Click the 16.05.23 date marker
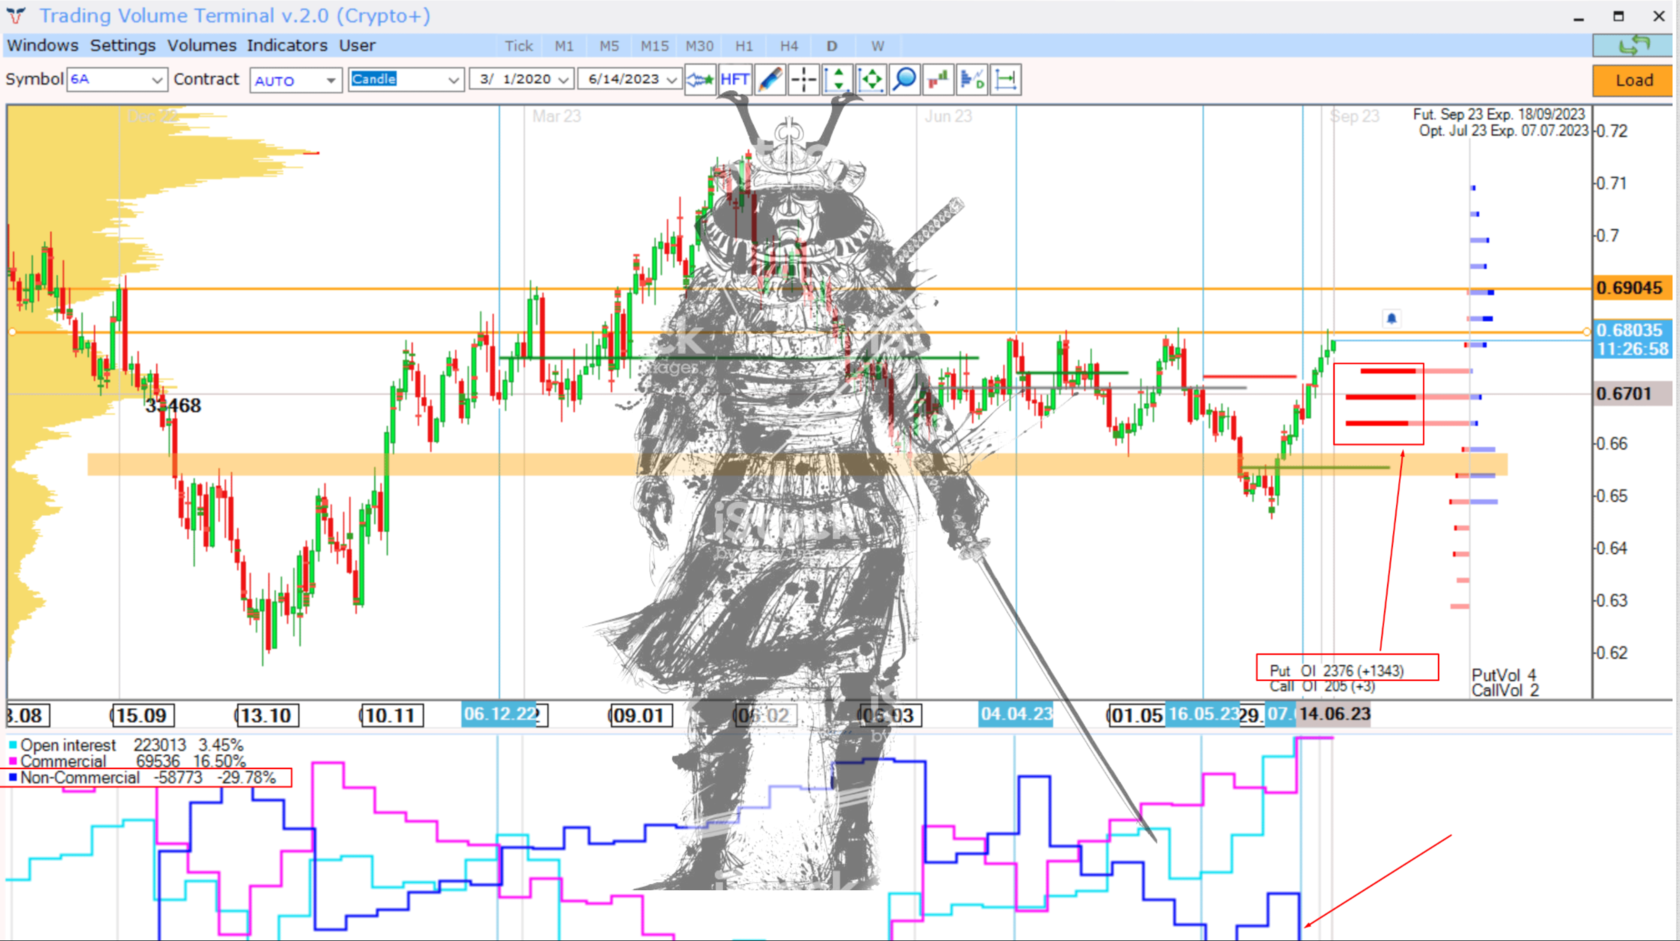Screen dimensions: 1680x941 coord(1203,714)
